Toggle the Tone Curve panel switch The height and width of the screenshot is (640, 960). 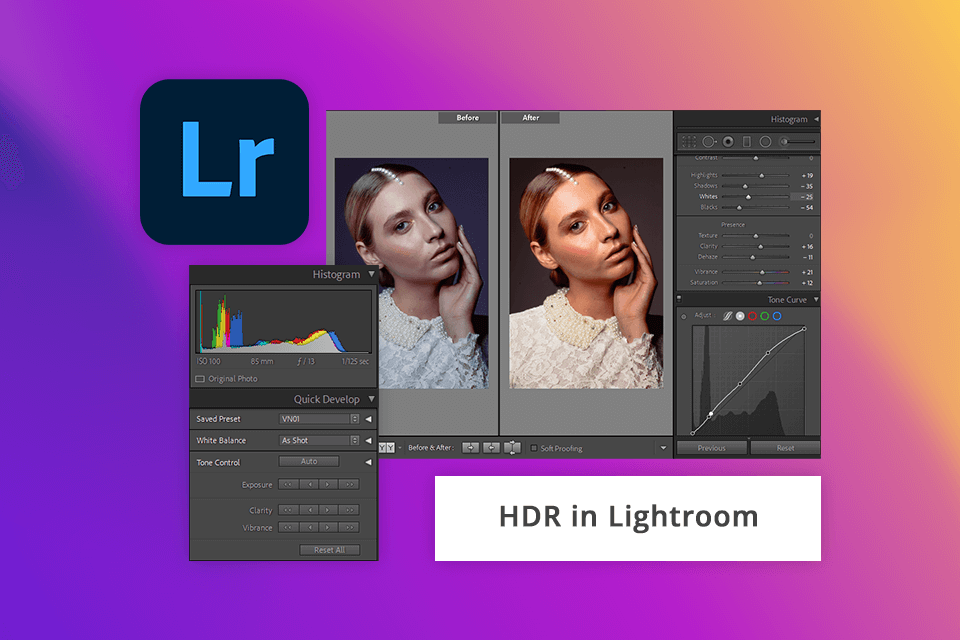pyautogui.click(x=679, y=299)
